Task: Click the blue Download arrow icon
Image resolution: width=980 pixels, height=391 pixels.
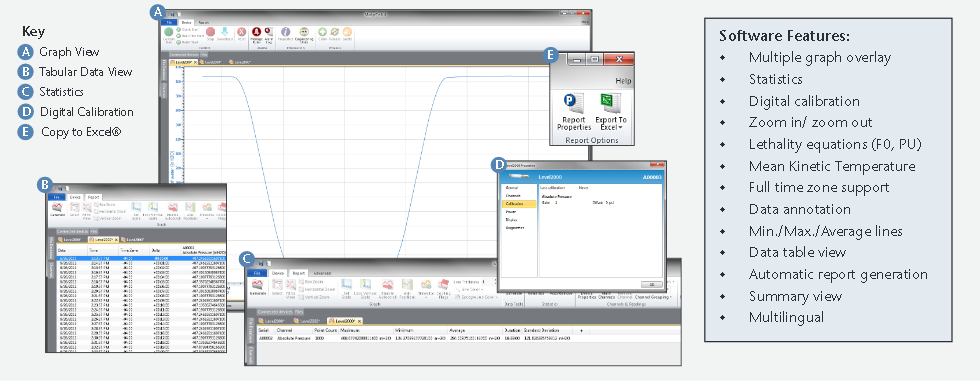Action: 224,32
